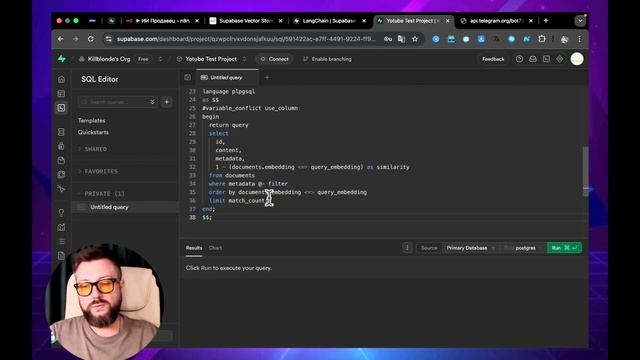Click the help question-mark icon
The width and height of the screenshot is (640, 360).
point(519,59)
